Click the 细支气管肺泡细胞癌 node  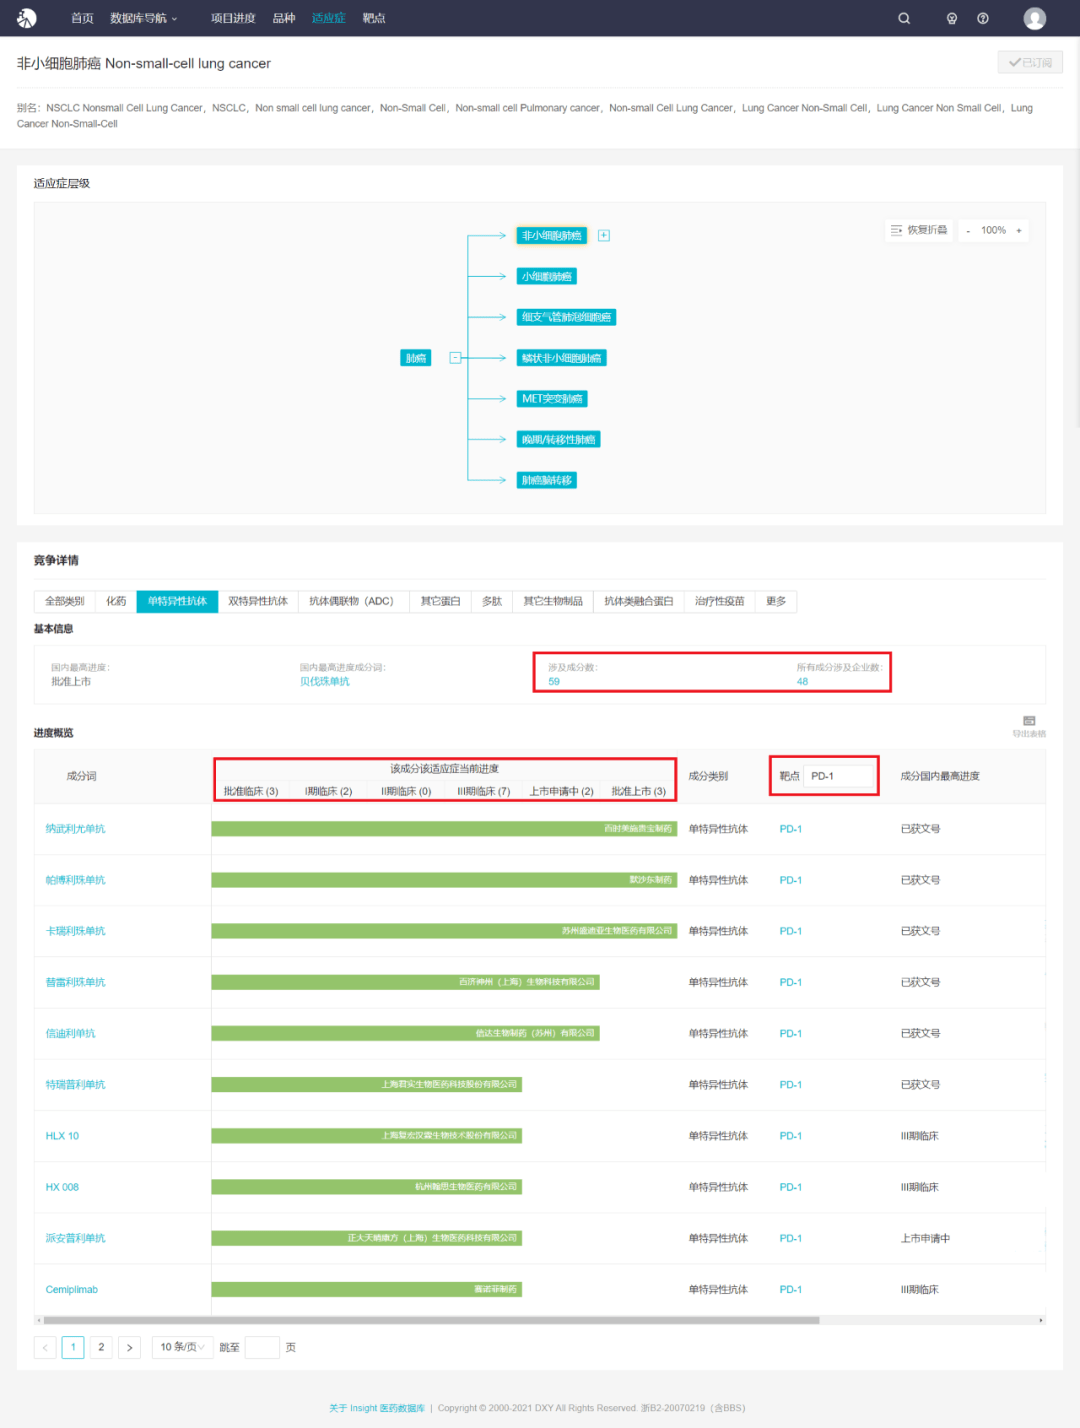click(566, 317)
